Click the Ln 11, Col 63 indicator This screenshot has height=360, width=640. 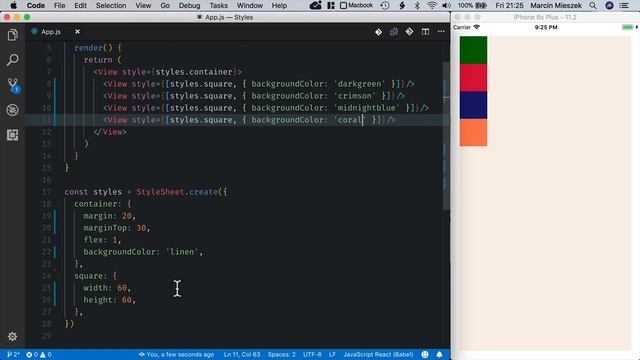pyautogui.click(x=242, y=354)
